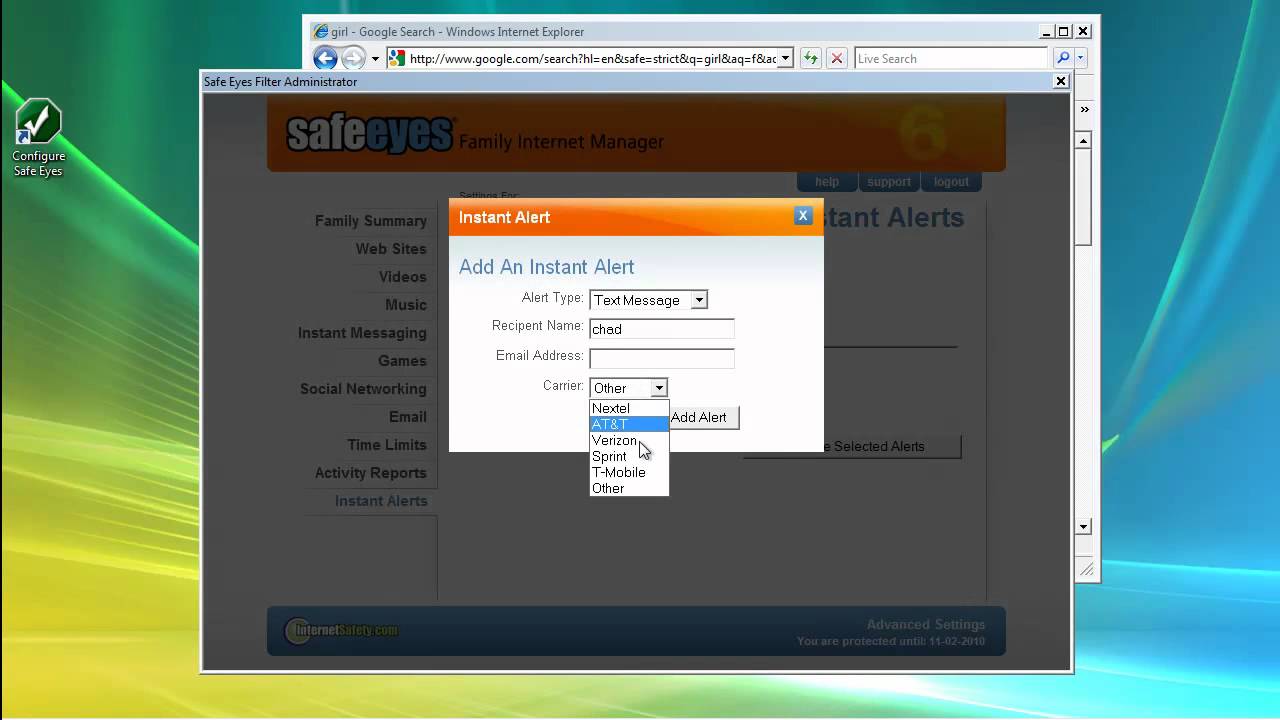This screenshot has width=1280, height=720.
Task: Open Live Search options dropdown arrow
Action: [x=1081, y=58]
